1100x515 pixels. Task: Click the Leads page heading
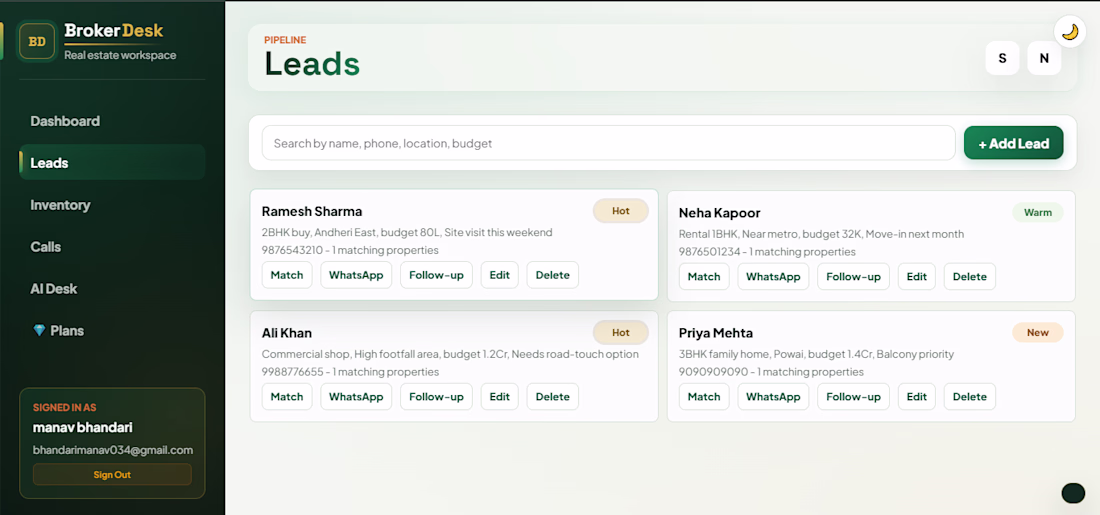coord(312,63)
